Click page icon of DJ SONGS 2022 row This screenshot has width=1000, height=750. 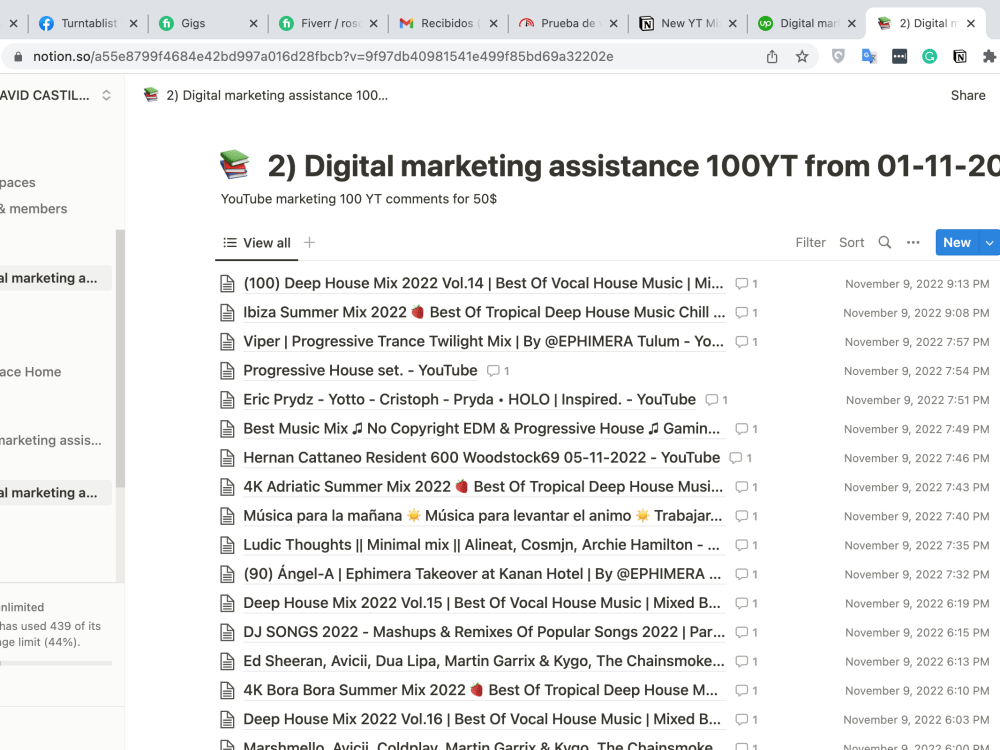[227, 632]
